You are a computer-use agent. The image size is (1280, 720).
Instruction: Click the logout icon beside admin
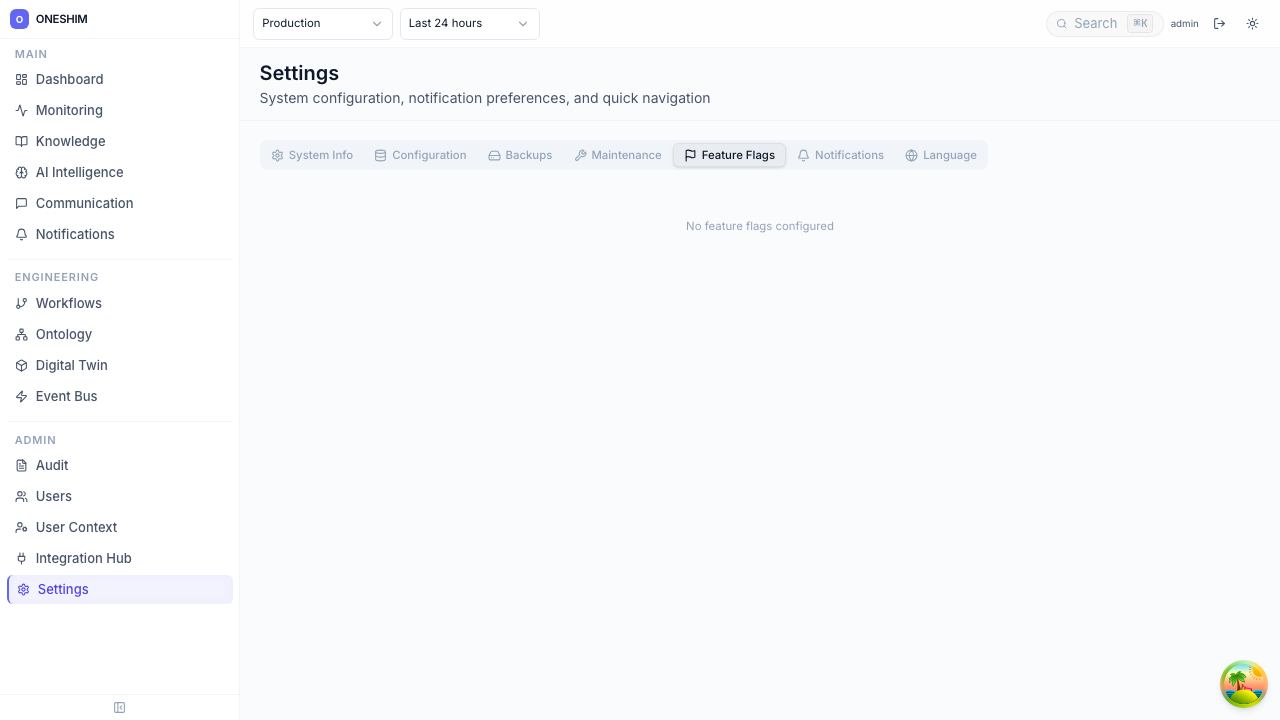point(1219,23)
